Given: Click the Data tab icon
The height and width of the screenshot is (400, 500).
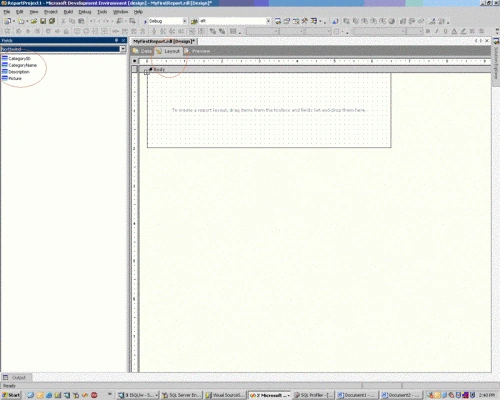Looking at the screenshot, I should (136, 51).
